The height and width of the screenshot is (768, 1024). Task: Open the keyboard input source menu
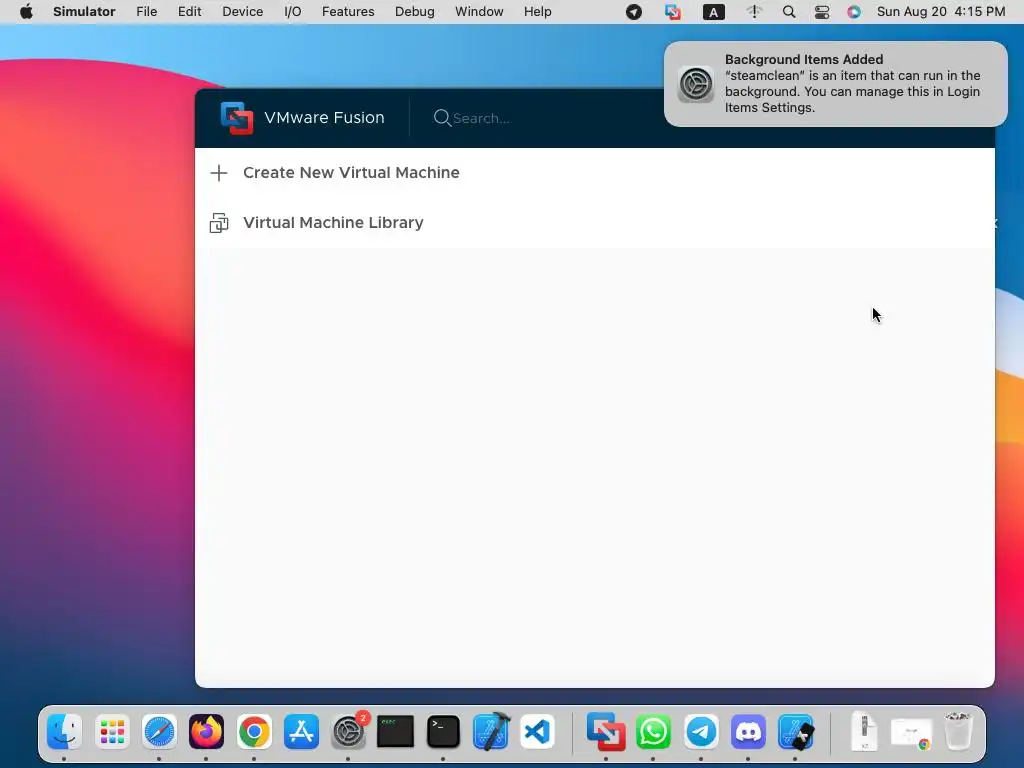click(713, 12)
